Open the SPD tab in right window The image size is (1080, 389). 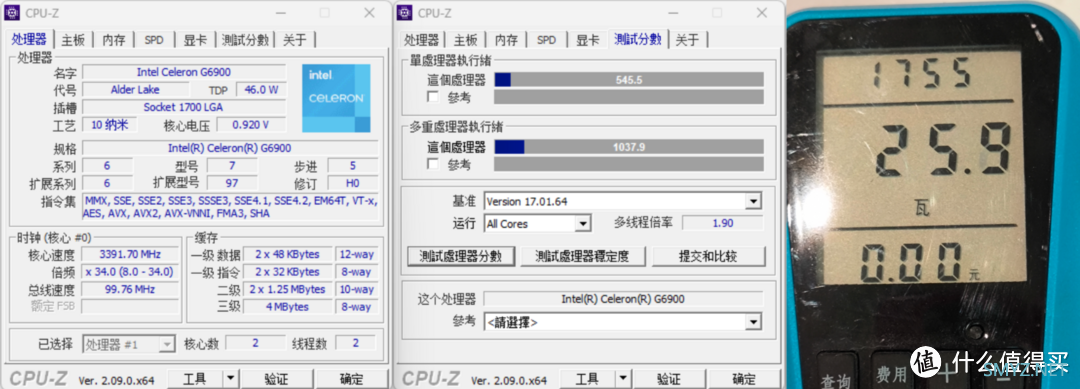(x=546, y=40)
